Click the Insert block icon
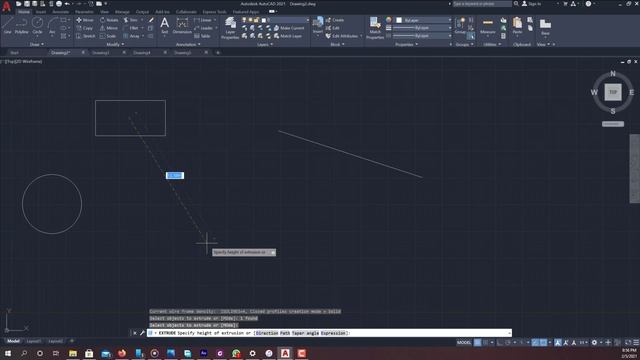The image size is (640, 360). (x=318, y=25)
